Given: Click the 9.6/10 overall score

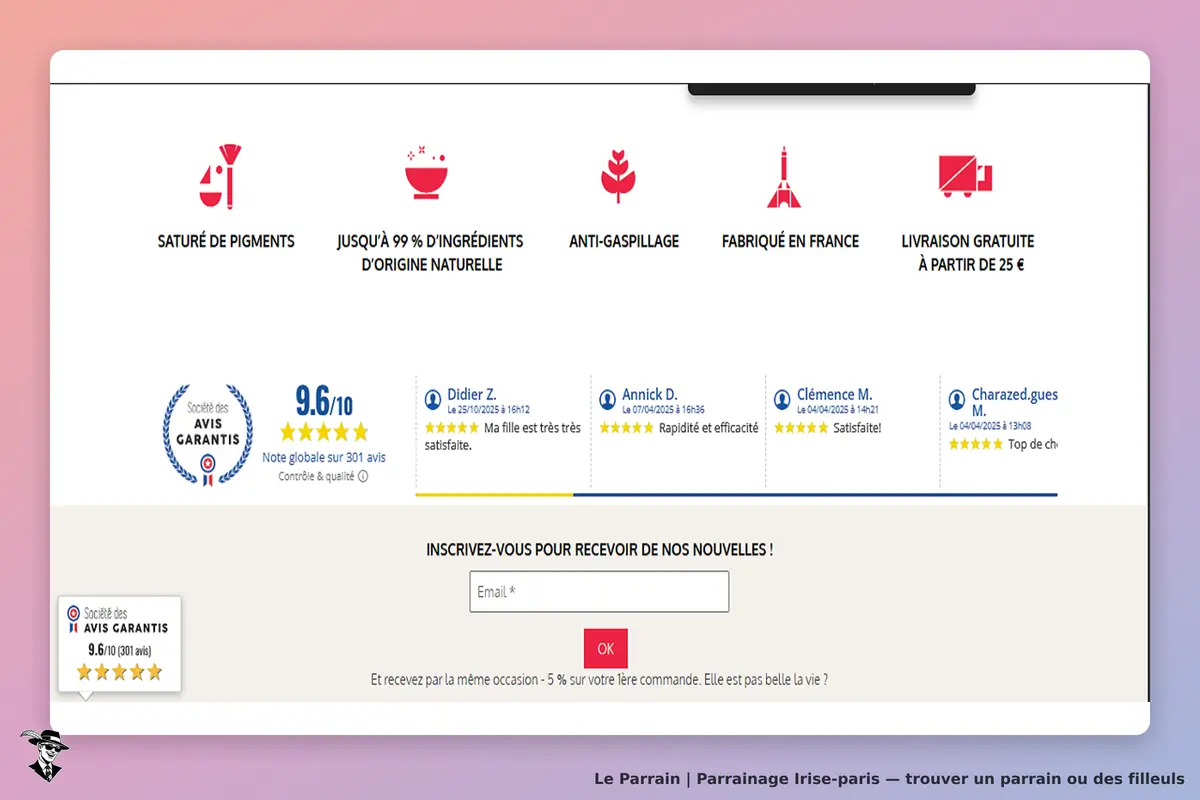Looking at the screenshot, I should tap(324, 401).
